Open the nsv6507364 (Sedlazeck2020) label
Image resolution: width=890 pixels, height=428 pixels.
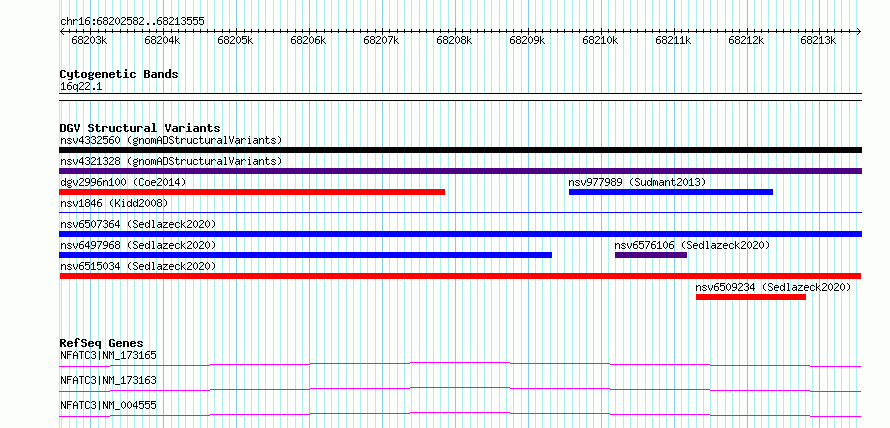pyautogui.click(x=138, y=224)
